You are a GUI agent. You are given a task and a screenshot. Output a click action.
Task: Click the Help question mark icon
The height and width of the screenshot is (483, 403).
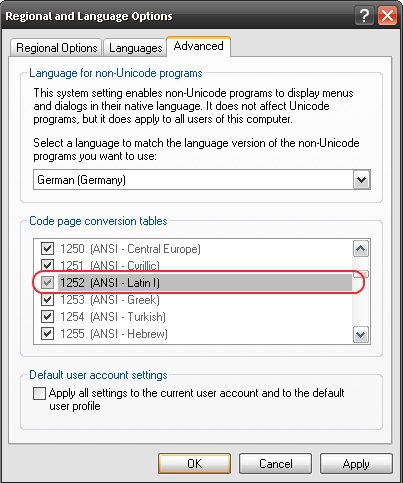pos(364,16)
